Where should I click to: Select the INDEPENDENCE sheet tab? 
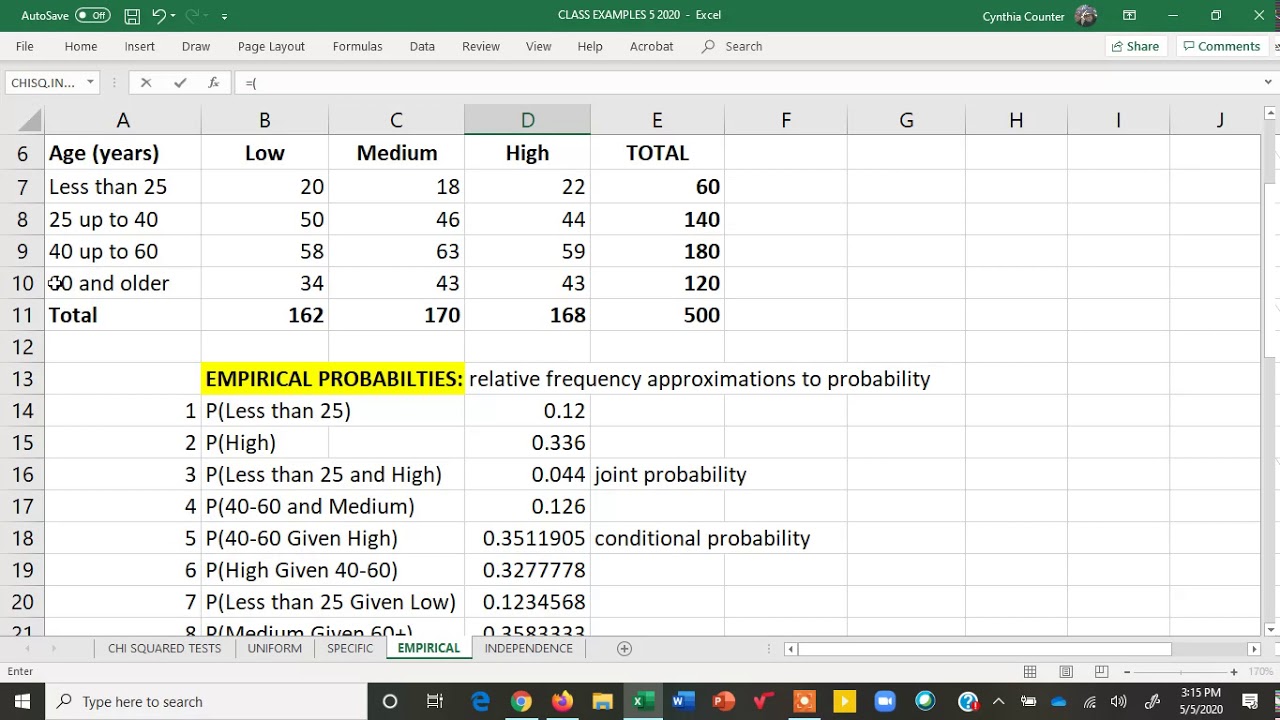pyautogui.click(x=529, y=648)
